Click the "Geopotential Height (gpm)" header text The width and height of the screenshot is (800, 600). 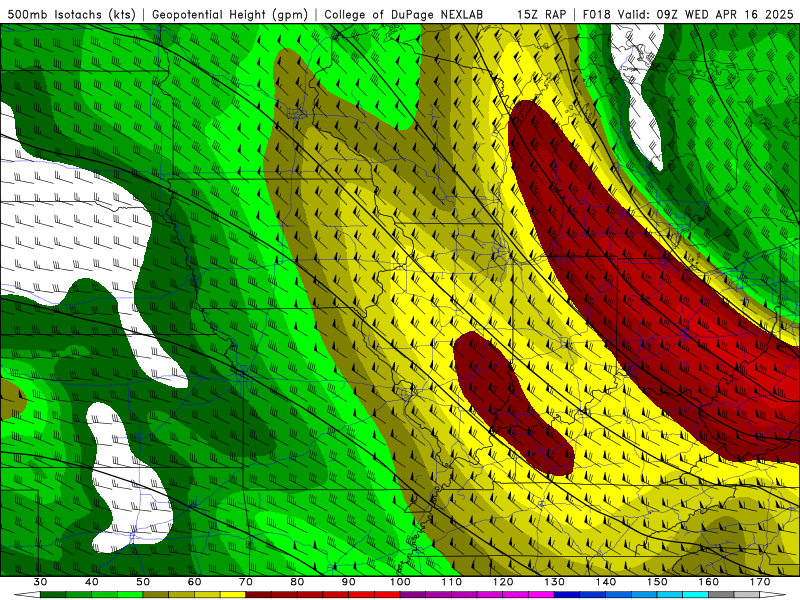[230, 15]
